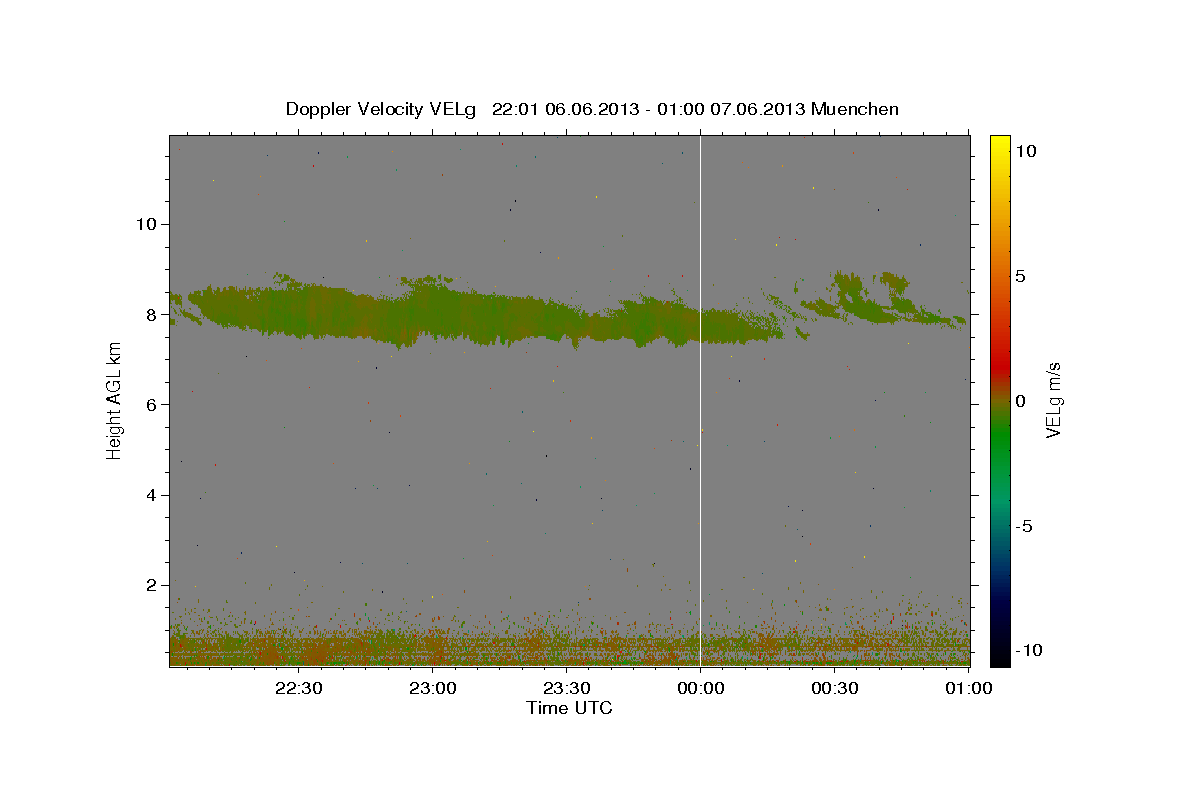
Task: Click the colorbar value 0
Action: [x=1021, y=401]
